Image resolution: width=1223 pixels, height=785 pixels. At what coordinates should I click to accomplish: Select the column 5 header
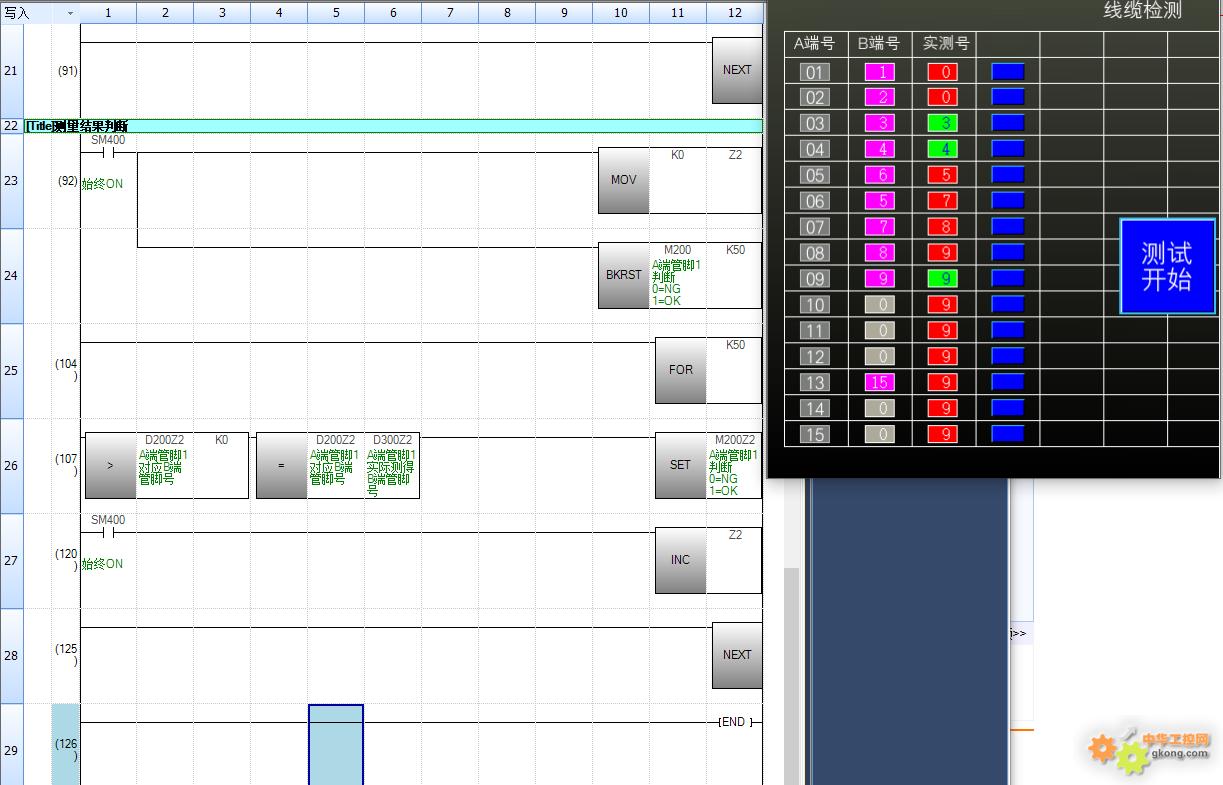[336, 13]
